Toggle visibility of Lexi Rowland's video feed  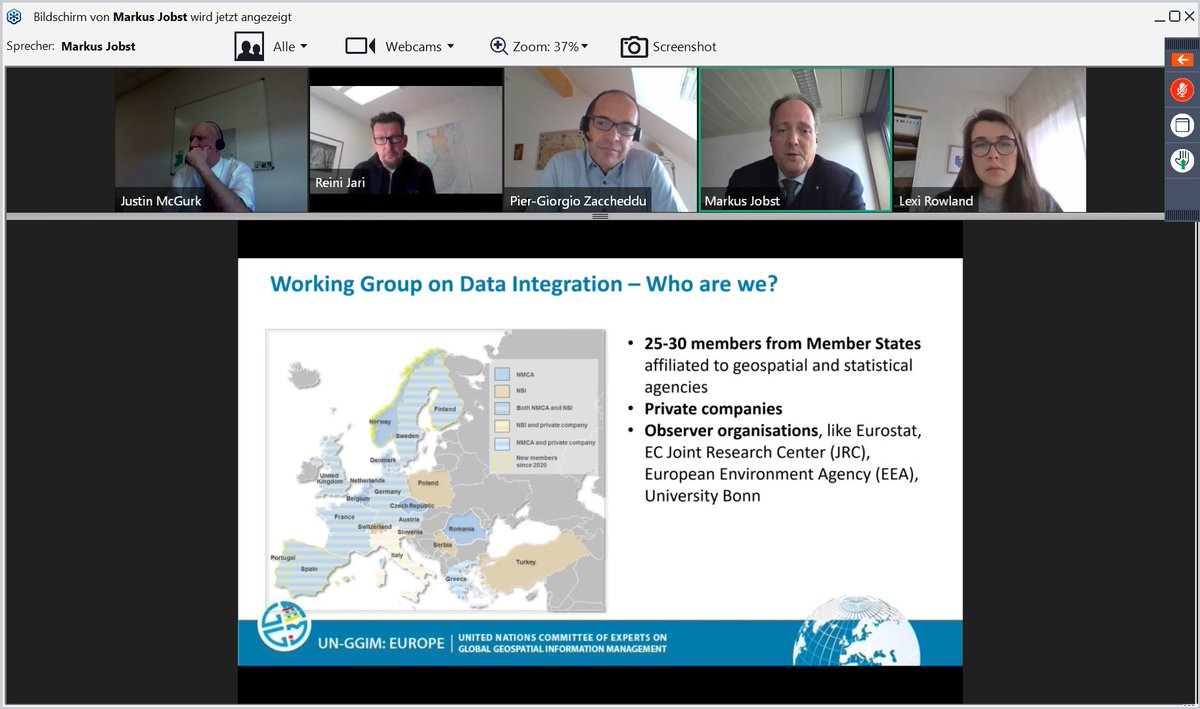(988, 139)
